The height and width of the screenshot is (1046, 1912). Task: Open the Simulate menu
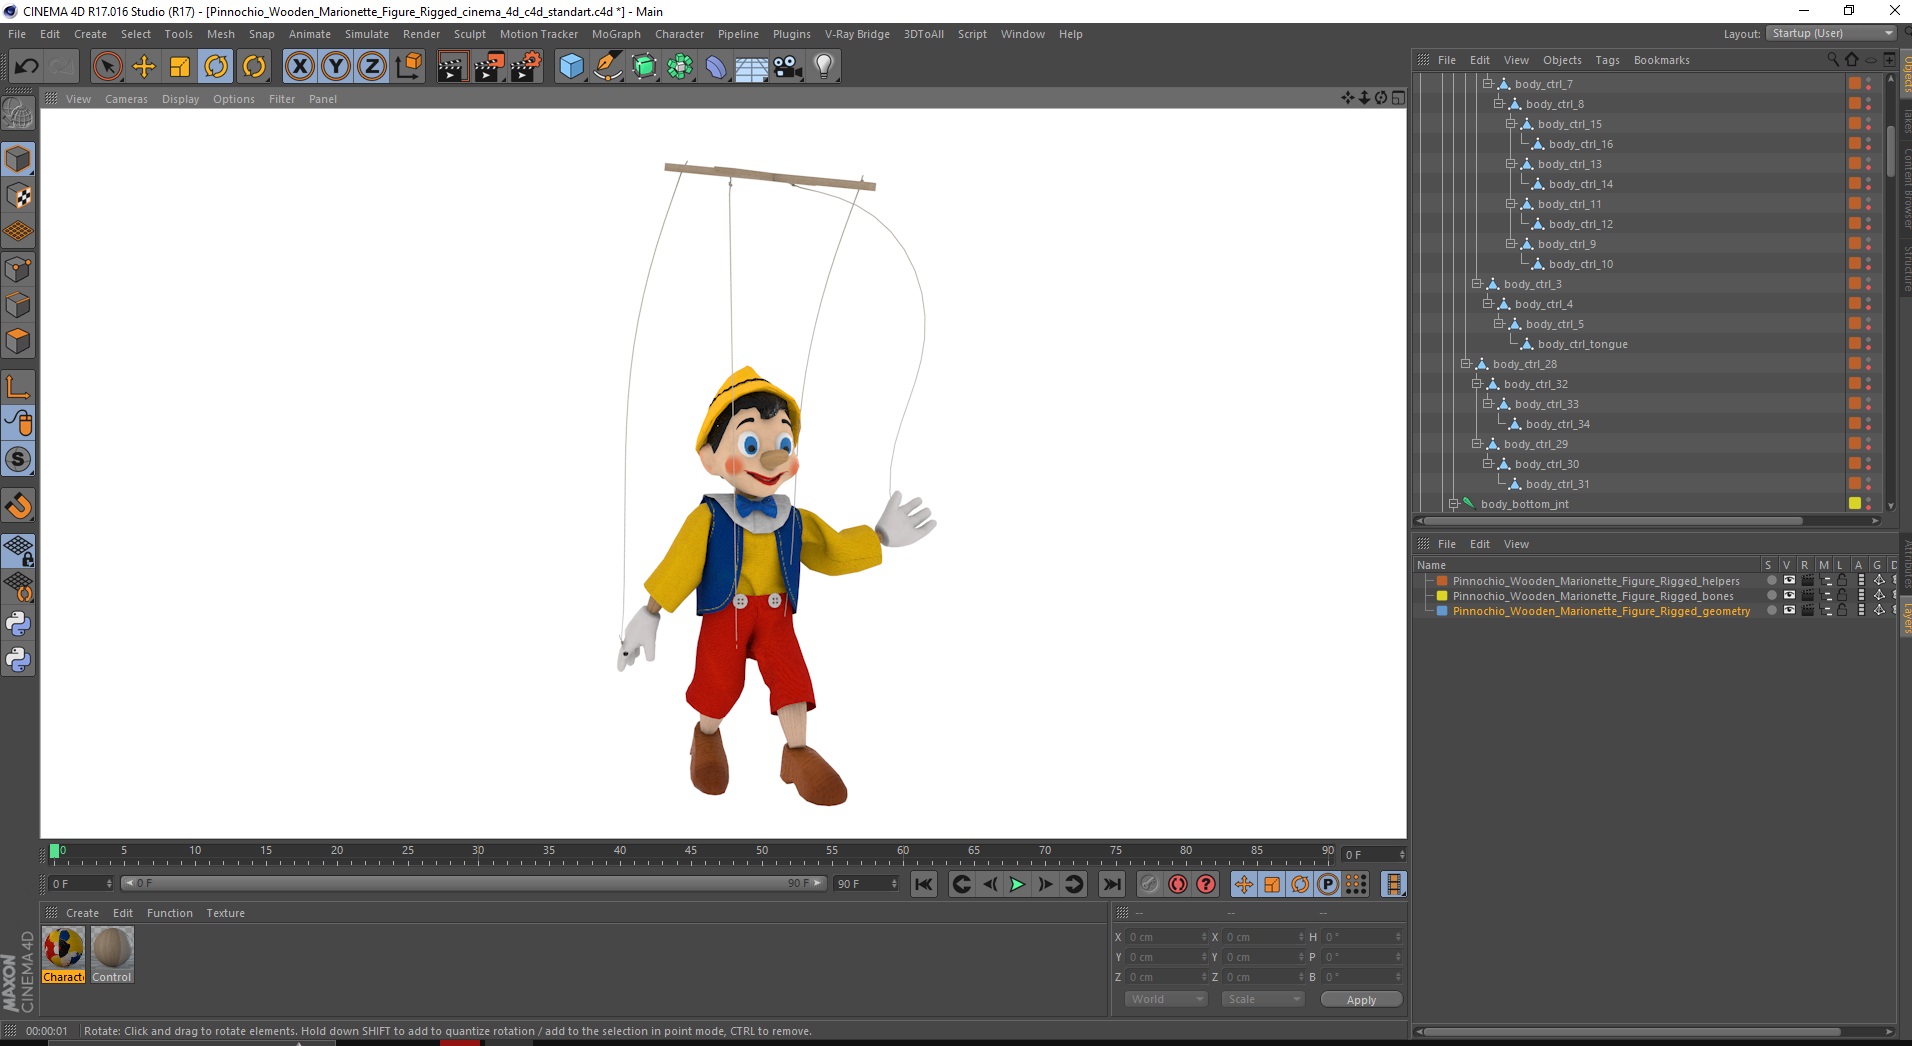coord(367,34)
